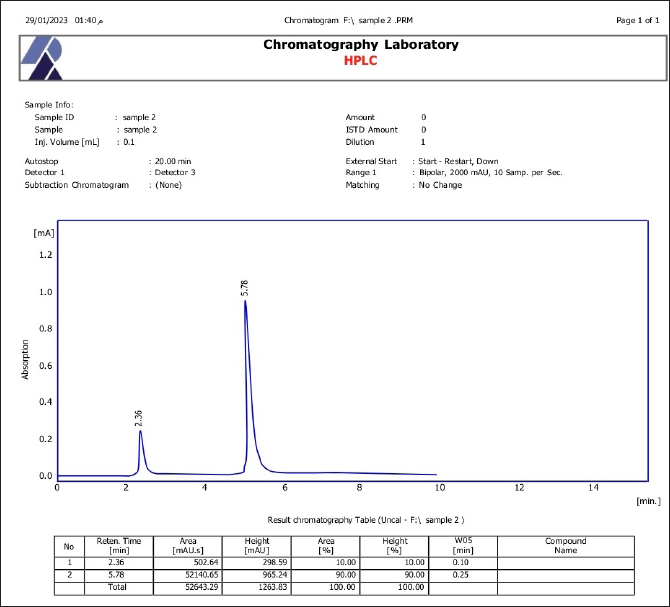The height and width of the screenshot is (607, 670).
Task: Click the Result chromatography Table caption
Action: [x=365, y=520]
